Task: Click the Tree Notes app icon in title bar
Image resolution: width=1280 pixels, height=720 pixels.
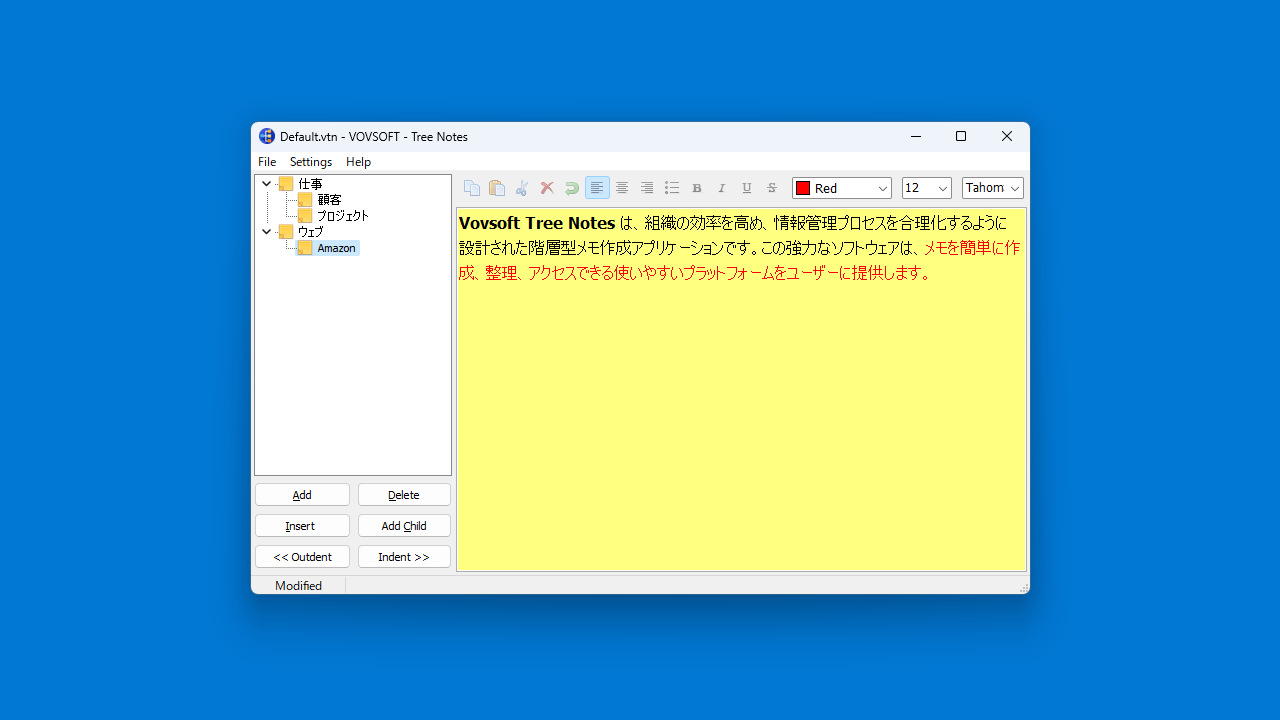Action: tap(267, 136)
